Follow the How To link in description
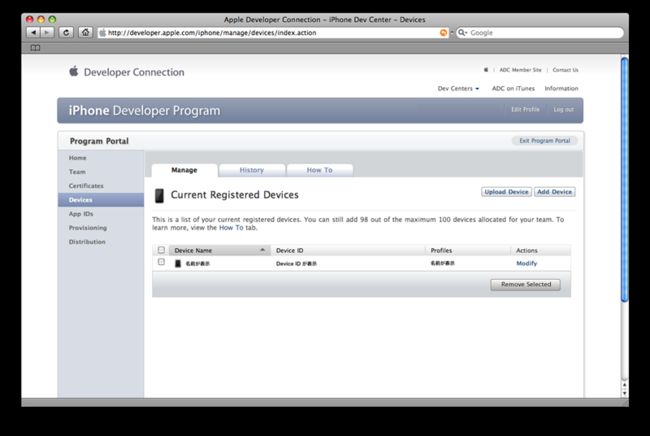 point(231,228)
